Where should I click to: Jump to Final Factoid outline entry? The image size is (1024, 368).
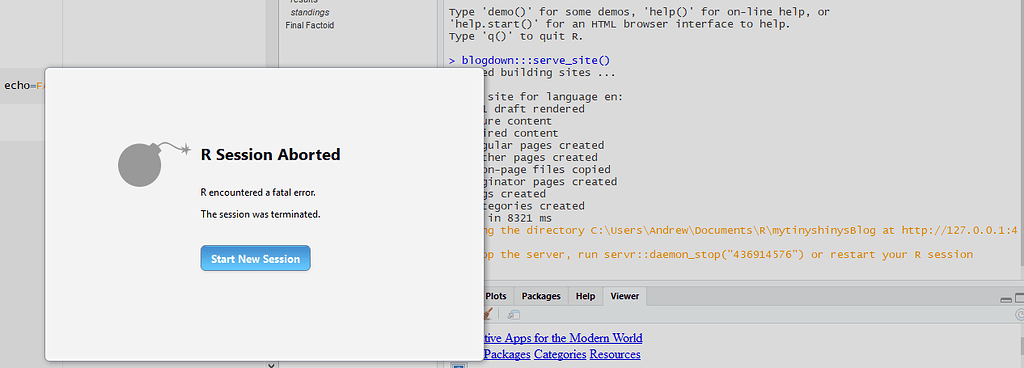point(310,25)
